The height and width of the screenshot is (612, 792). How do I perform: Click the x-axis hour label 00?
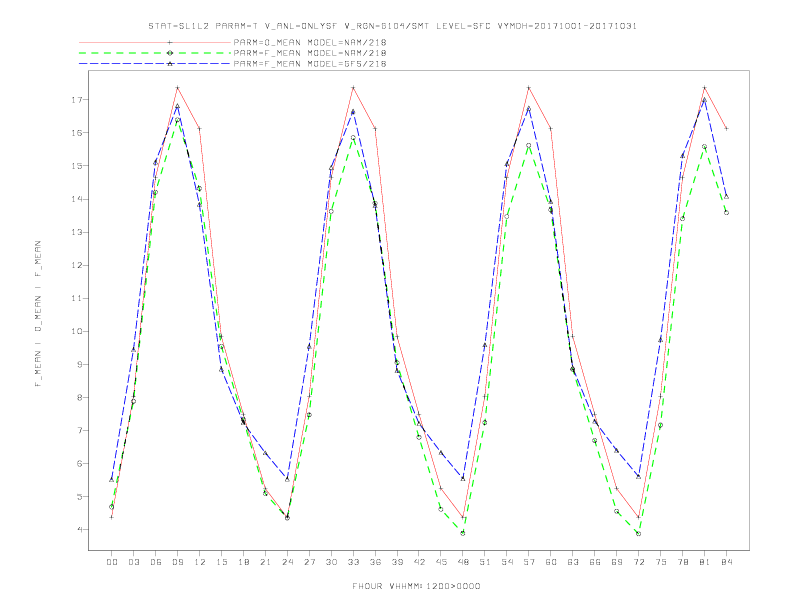tap(112, 562)
